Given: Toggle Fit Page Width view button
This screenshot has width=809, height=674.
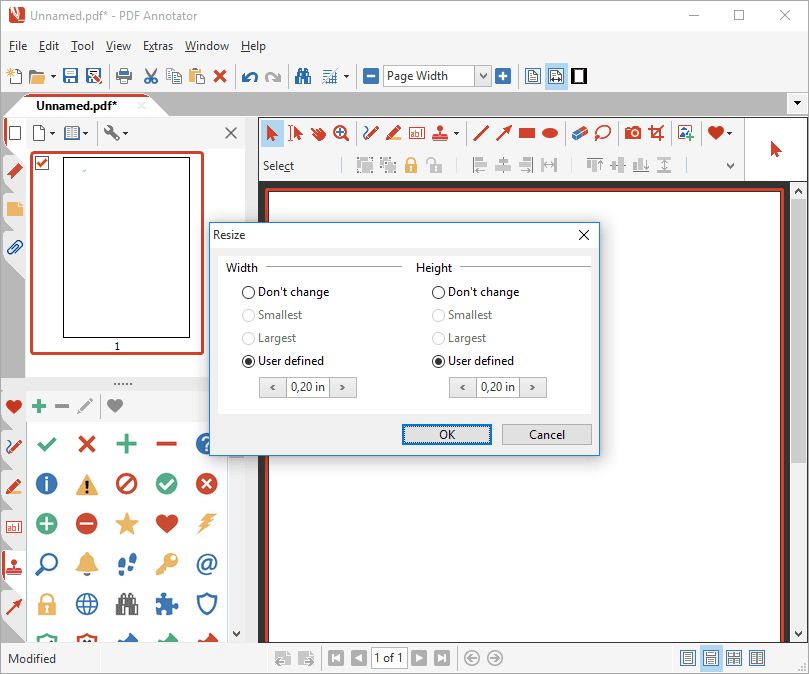Looking at the screenshot, I should [x=556, y=76].
